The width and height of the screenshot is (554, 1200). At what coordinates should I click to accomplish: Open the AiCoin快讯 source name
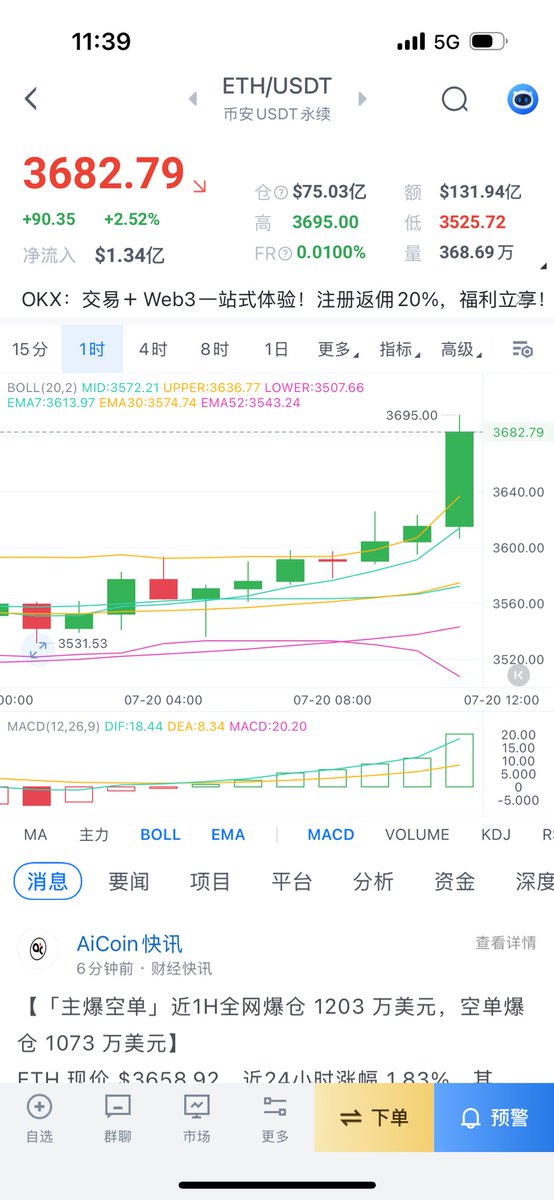[x=130, y=943]
